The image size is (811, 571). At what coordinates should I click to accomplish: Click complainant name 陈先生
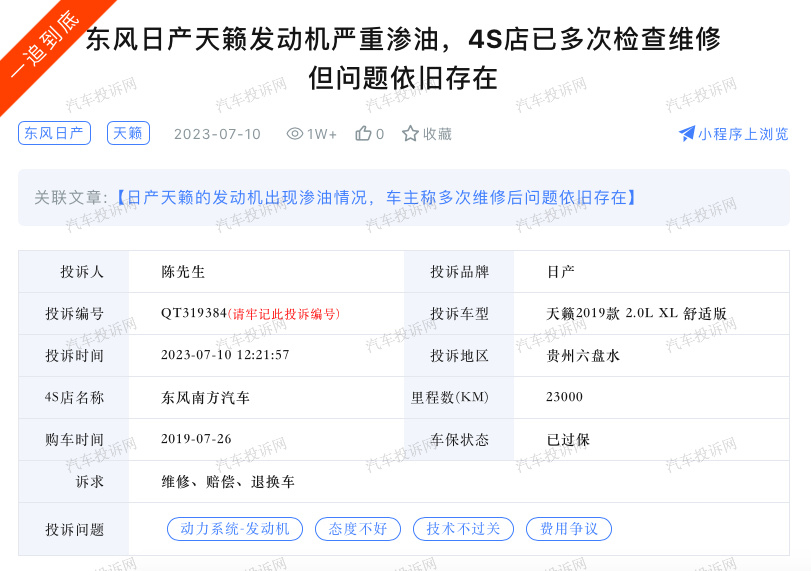(x=183, y=272)
